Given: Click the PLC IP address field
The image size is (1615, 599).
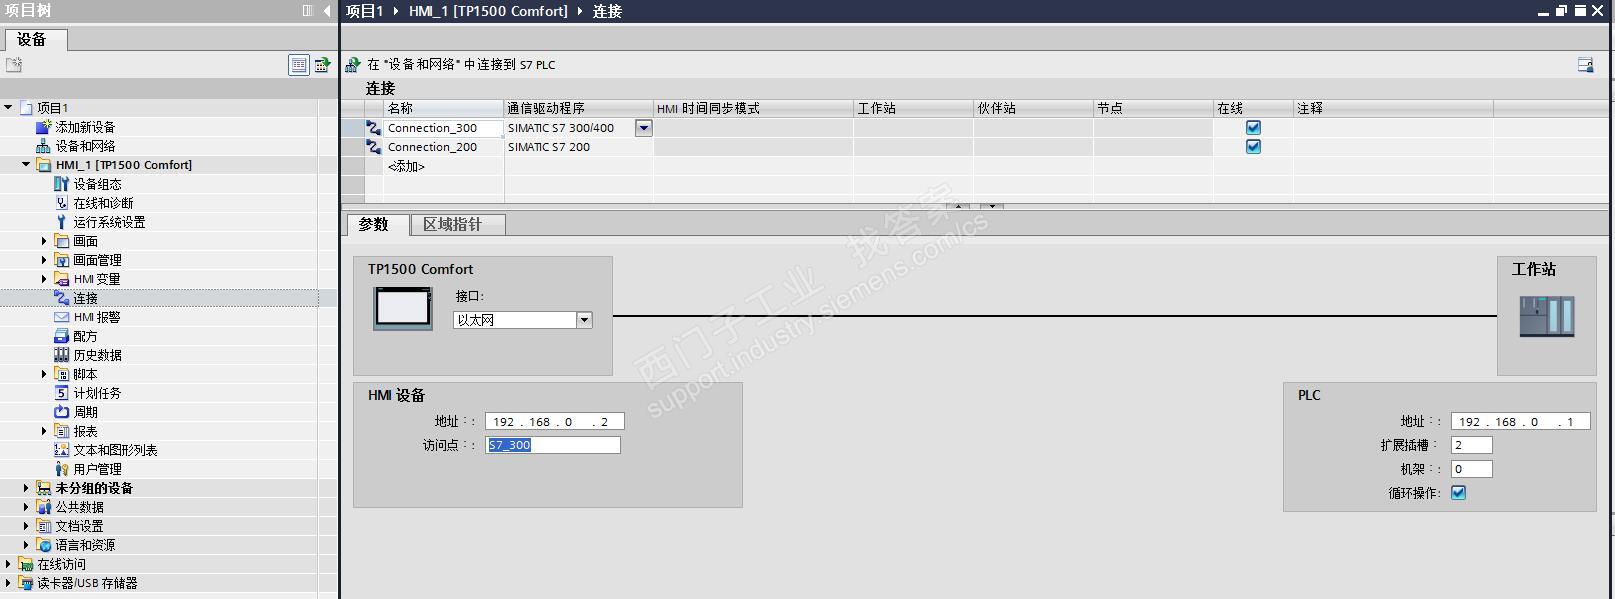Looking at the screenshot, I should point(1521,422).
